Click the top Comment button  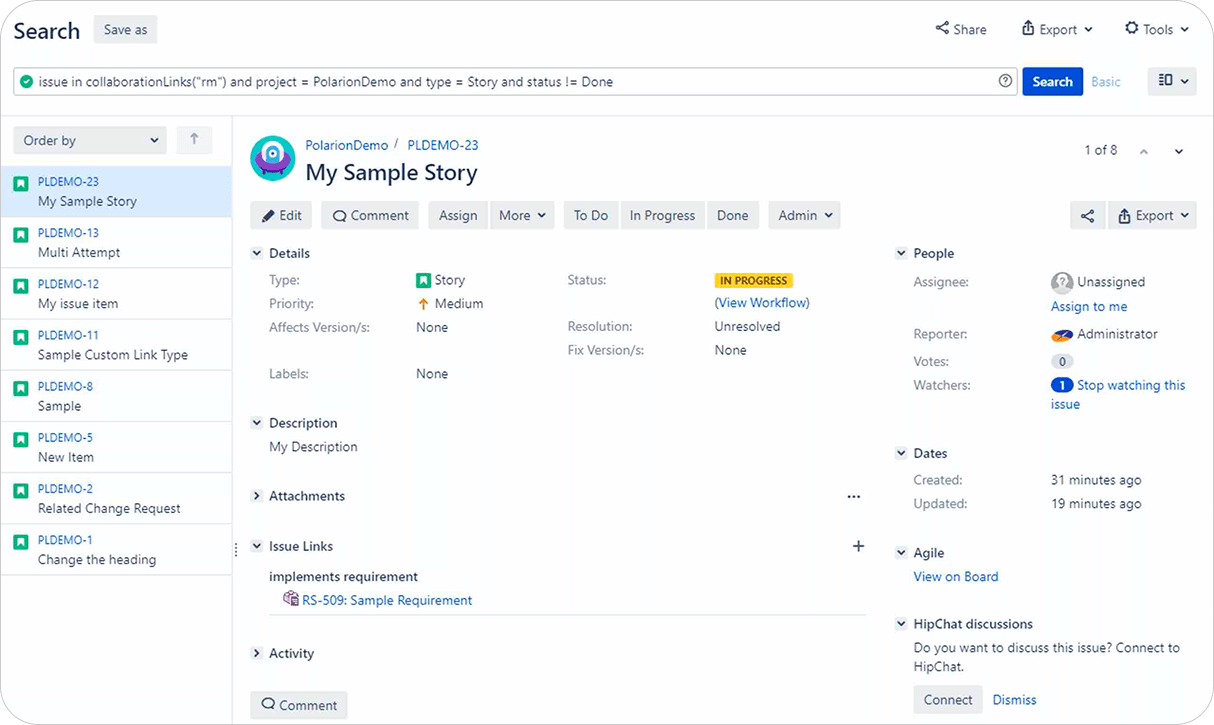pos(370,216)
